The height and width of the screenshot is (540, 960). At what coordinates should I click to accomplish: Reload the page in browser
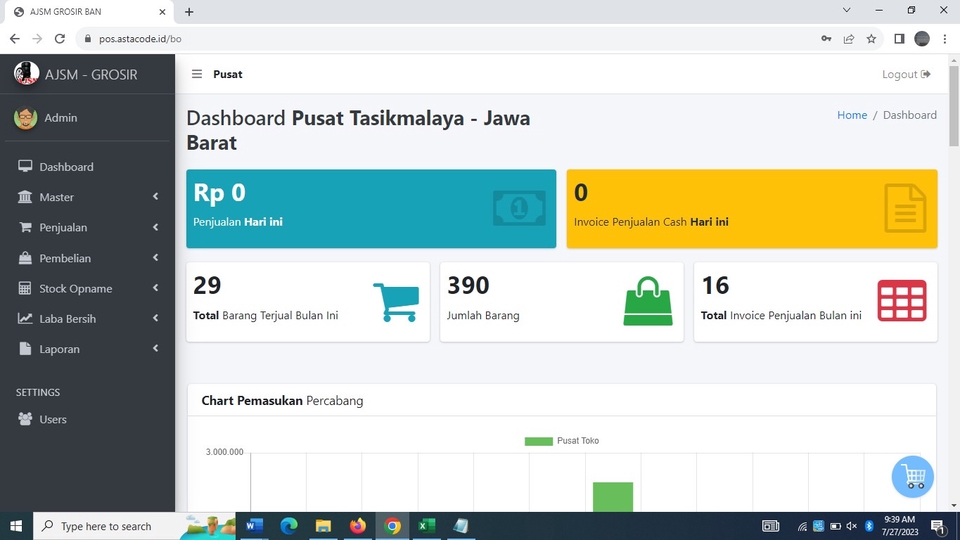pyautogui.click(x=59, y=39)
